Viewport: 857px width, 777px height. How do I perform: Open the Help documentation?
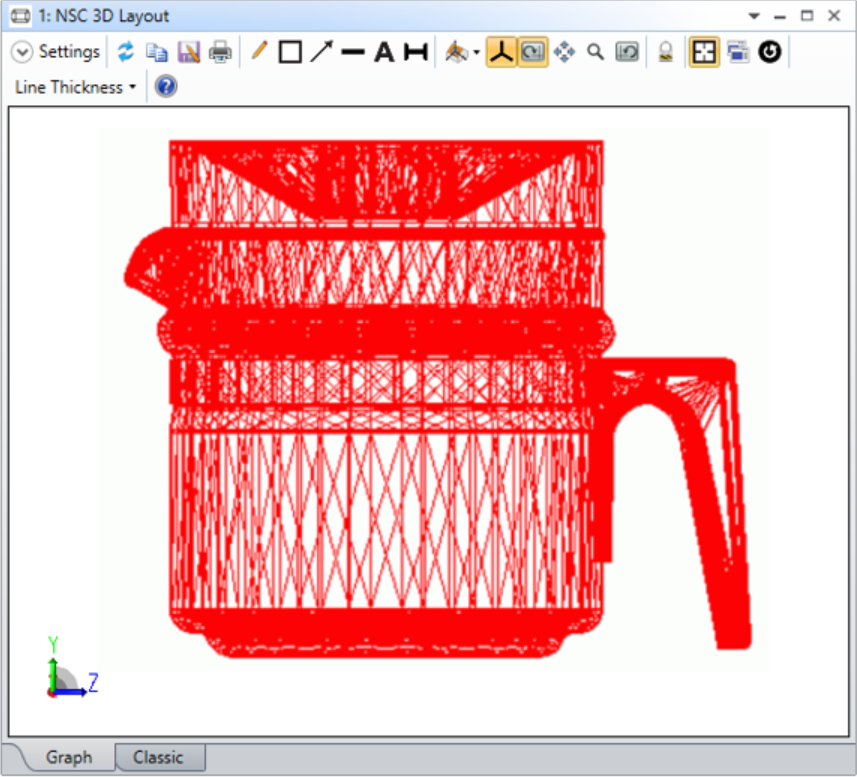click(164, 87)
